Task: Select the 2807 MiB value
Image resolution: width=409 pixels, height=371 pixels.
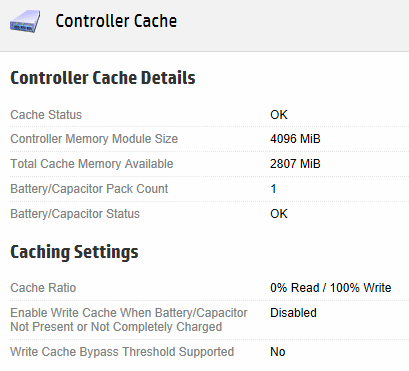Action: [295, 164]
